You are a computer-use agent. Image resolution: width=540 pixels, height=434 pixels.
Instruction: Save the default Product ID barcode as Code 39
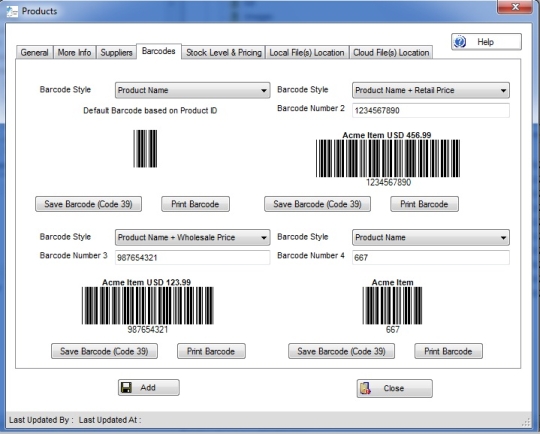tap(89, 204)
